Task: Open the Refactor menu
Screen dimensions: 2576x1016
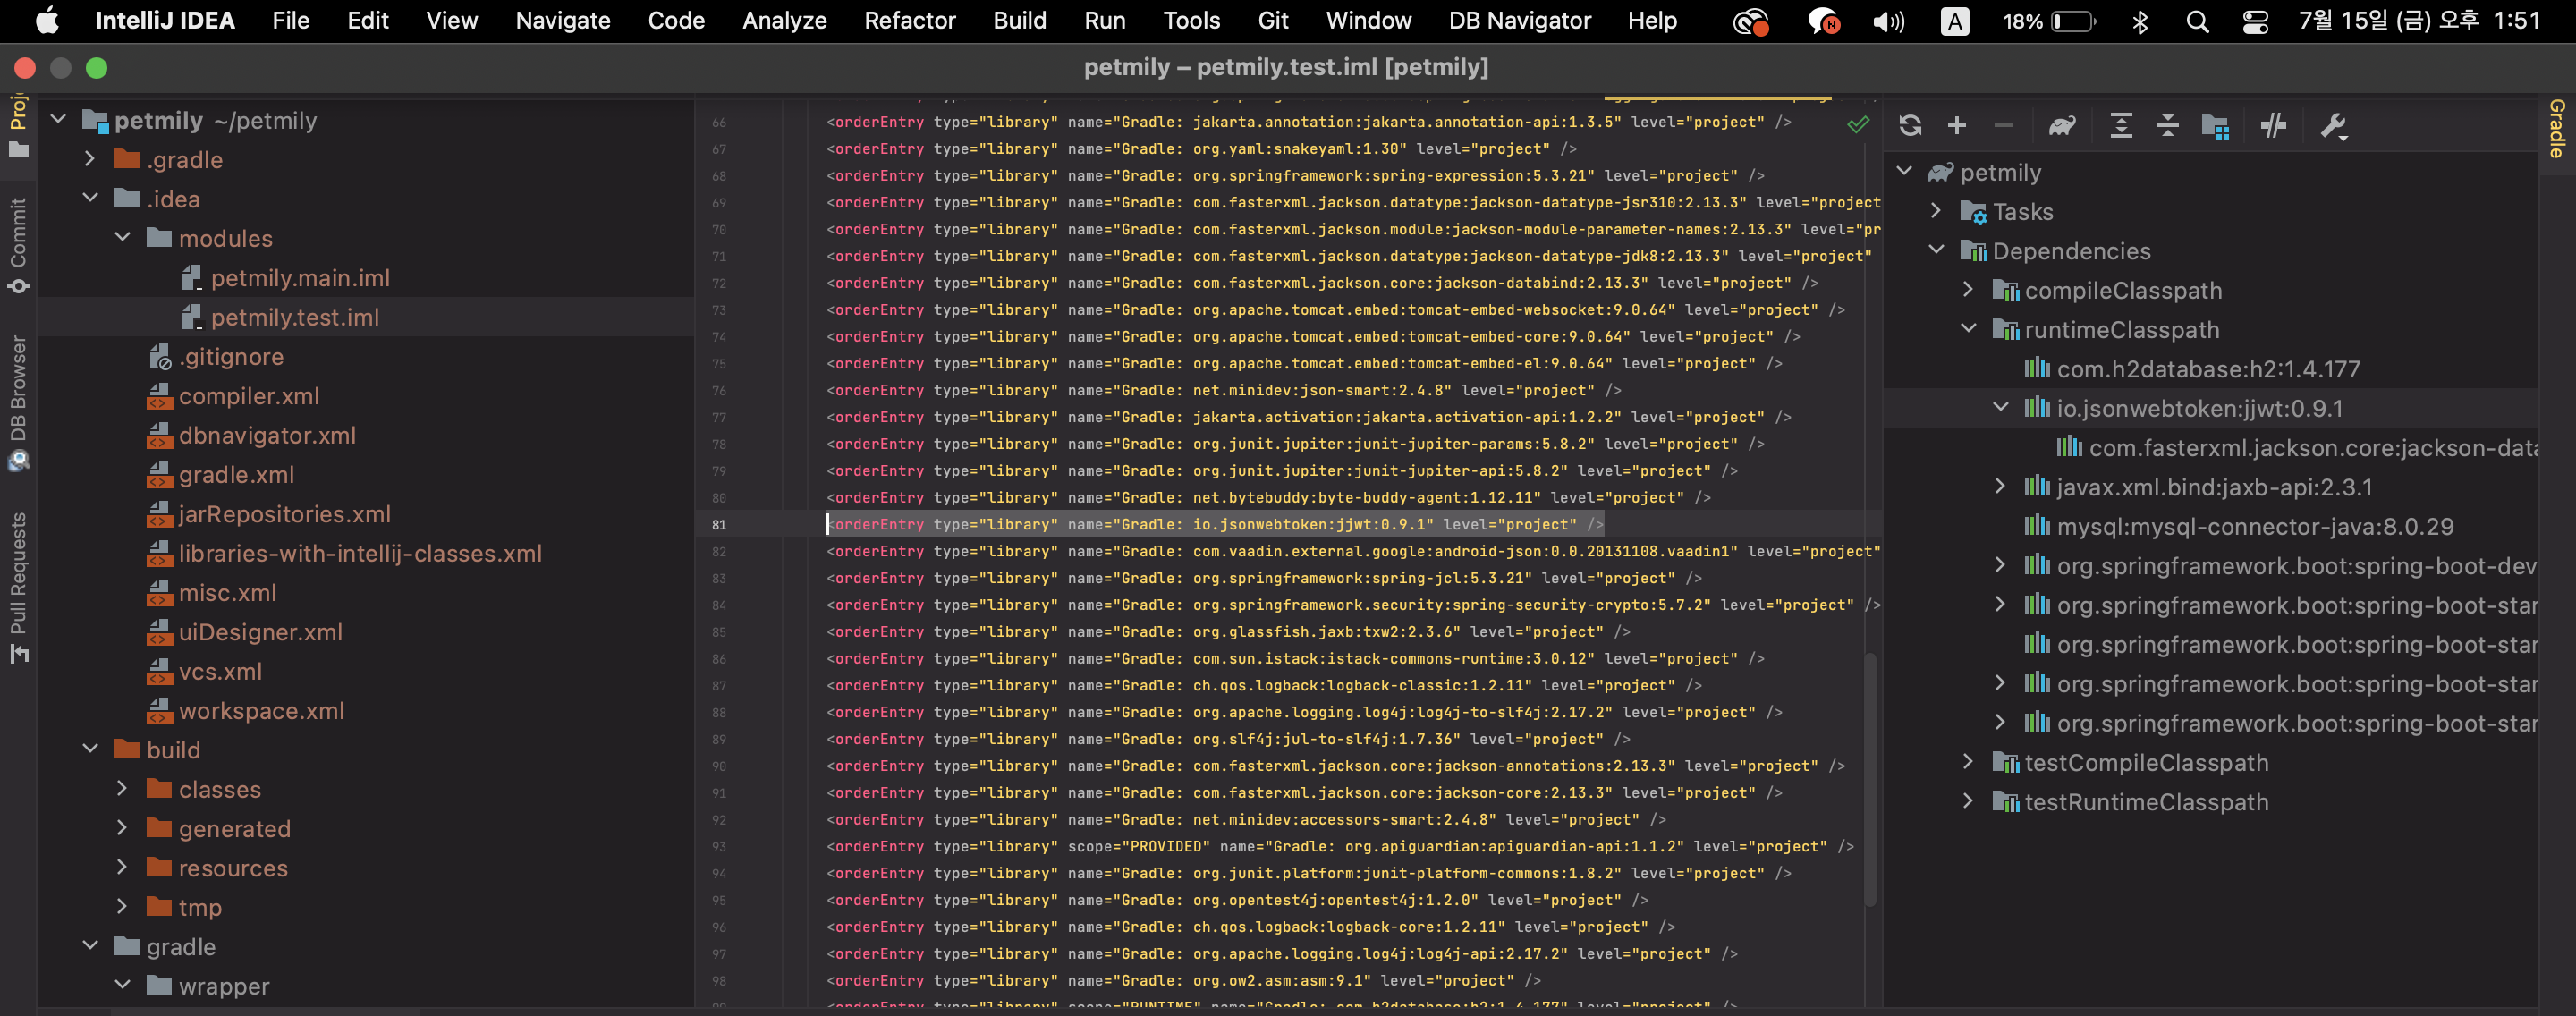Action: [909, 21]
